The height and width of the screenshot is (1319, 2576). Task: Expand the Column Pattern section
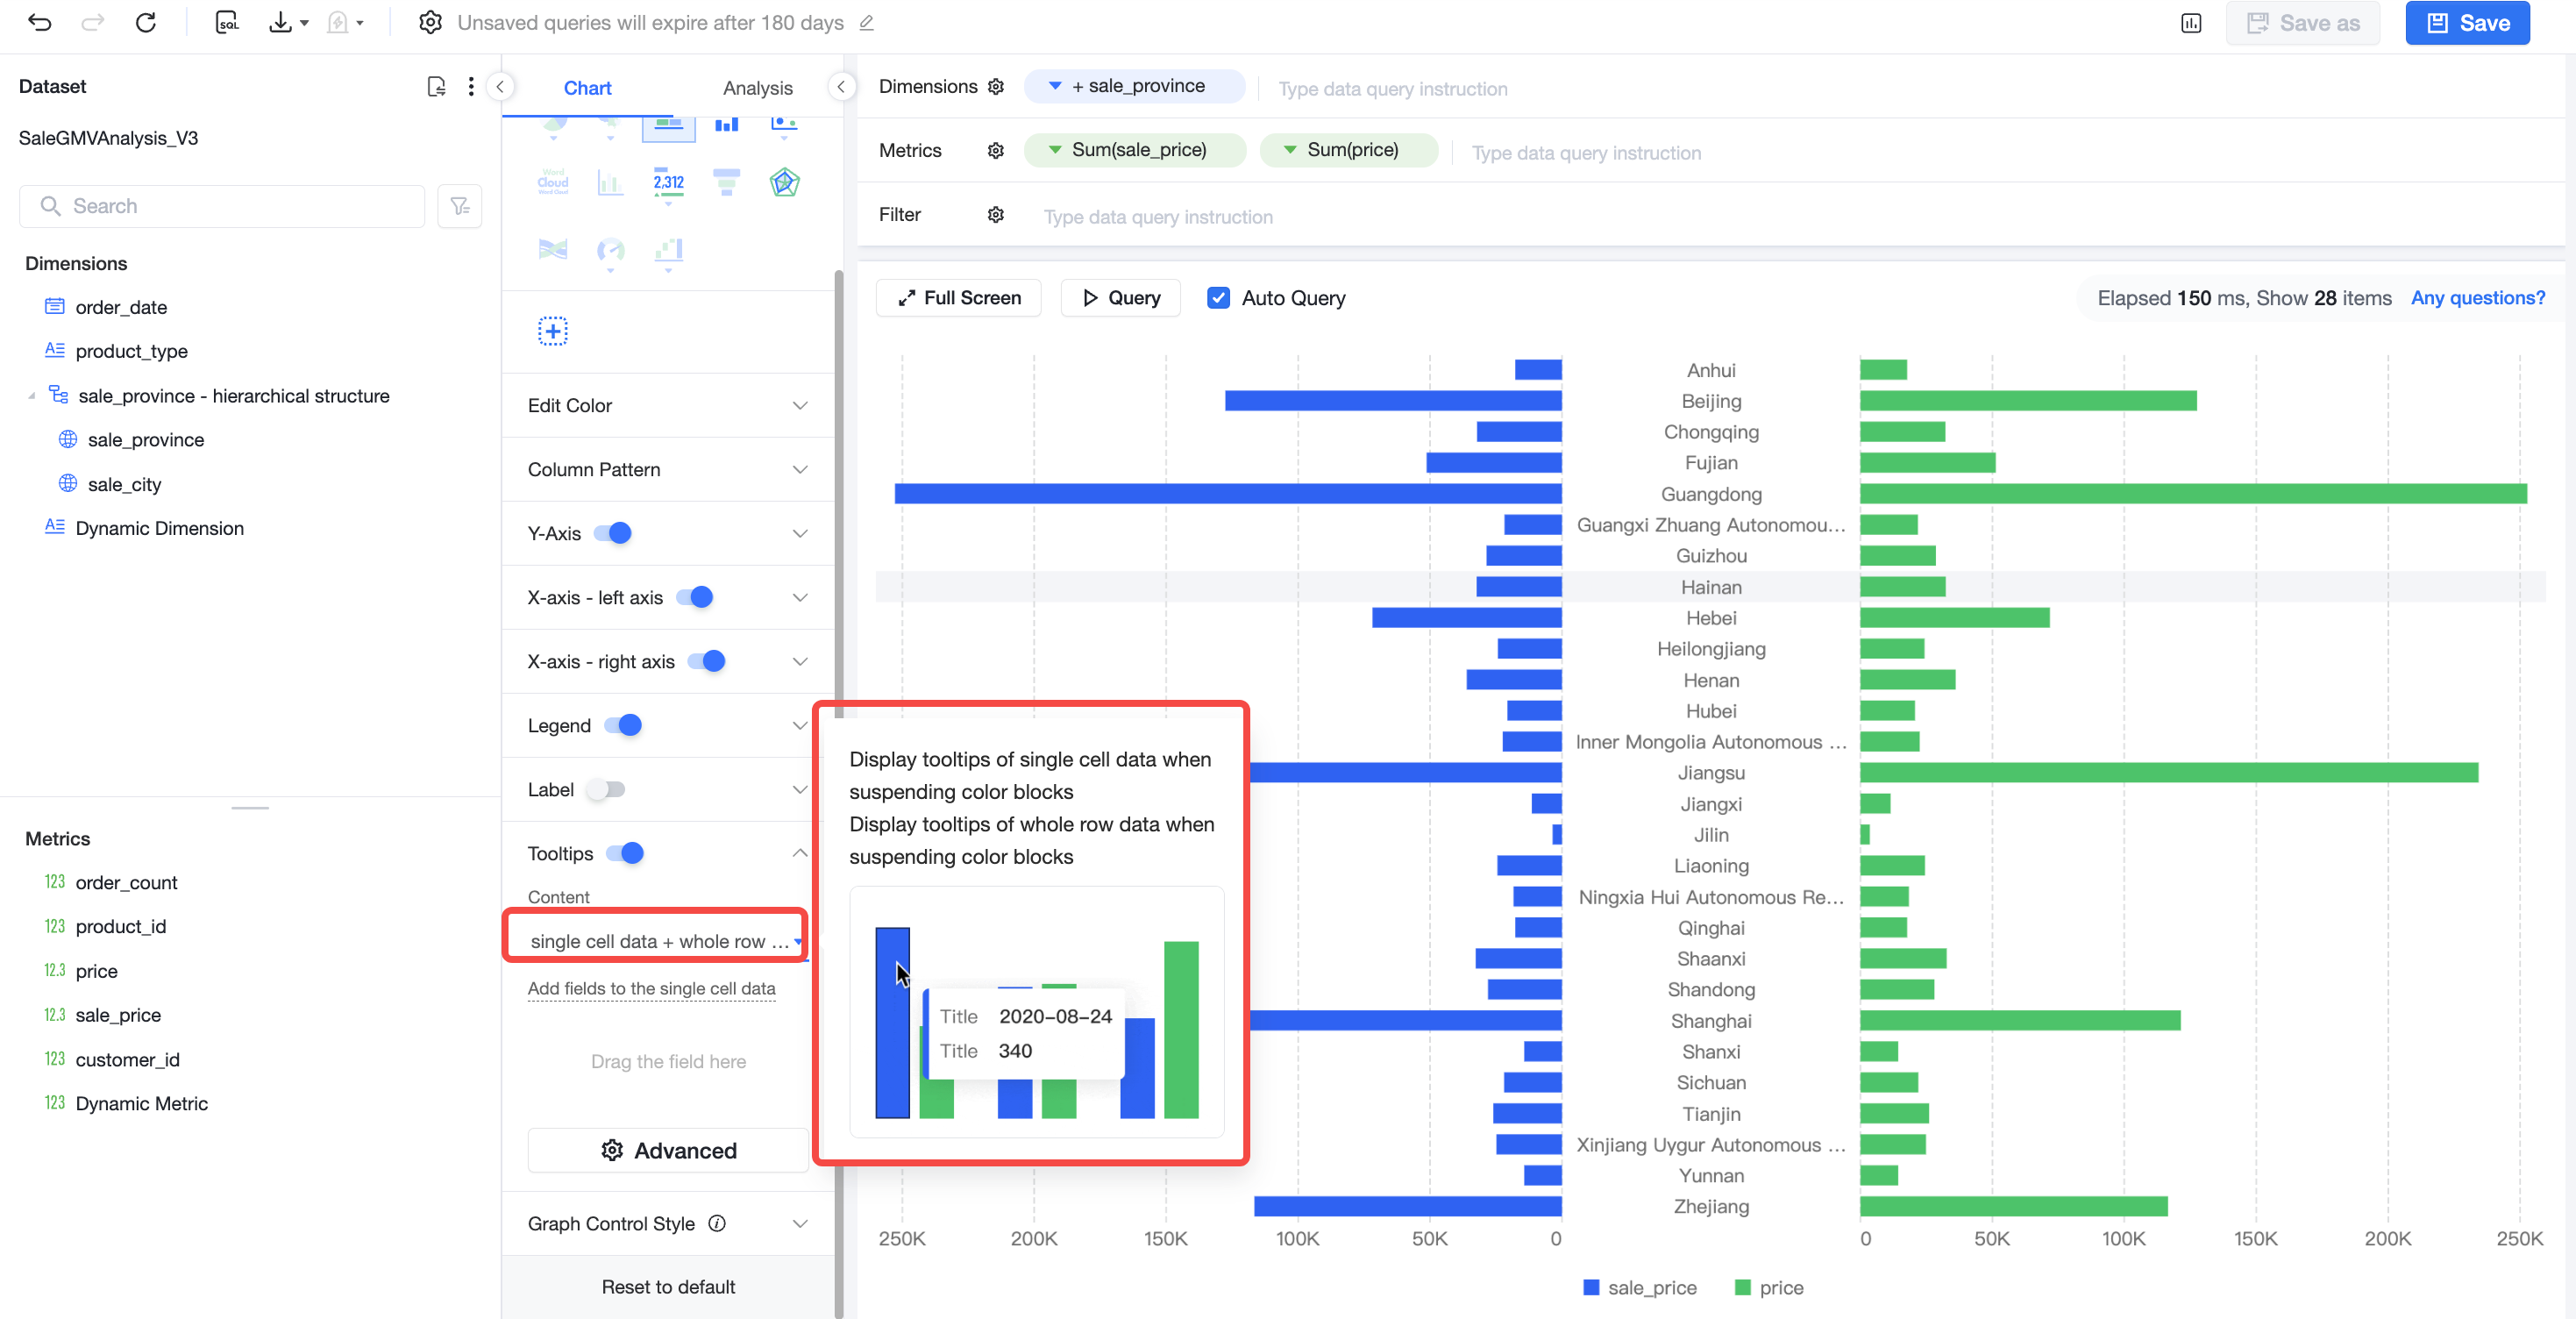click(x=668, y=470)
